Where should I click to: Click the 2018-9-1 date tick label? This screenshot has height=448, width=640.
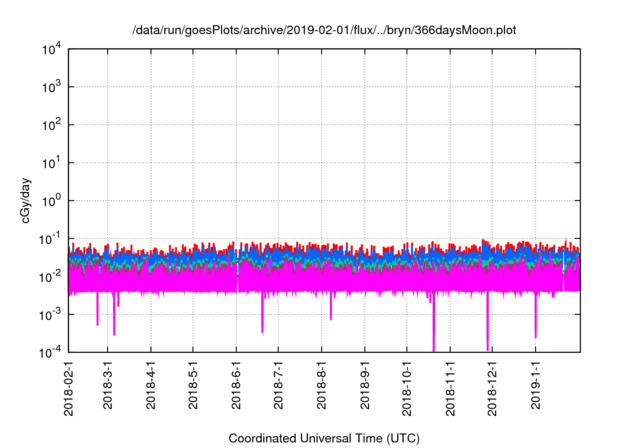(x=365, y=387)
